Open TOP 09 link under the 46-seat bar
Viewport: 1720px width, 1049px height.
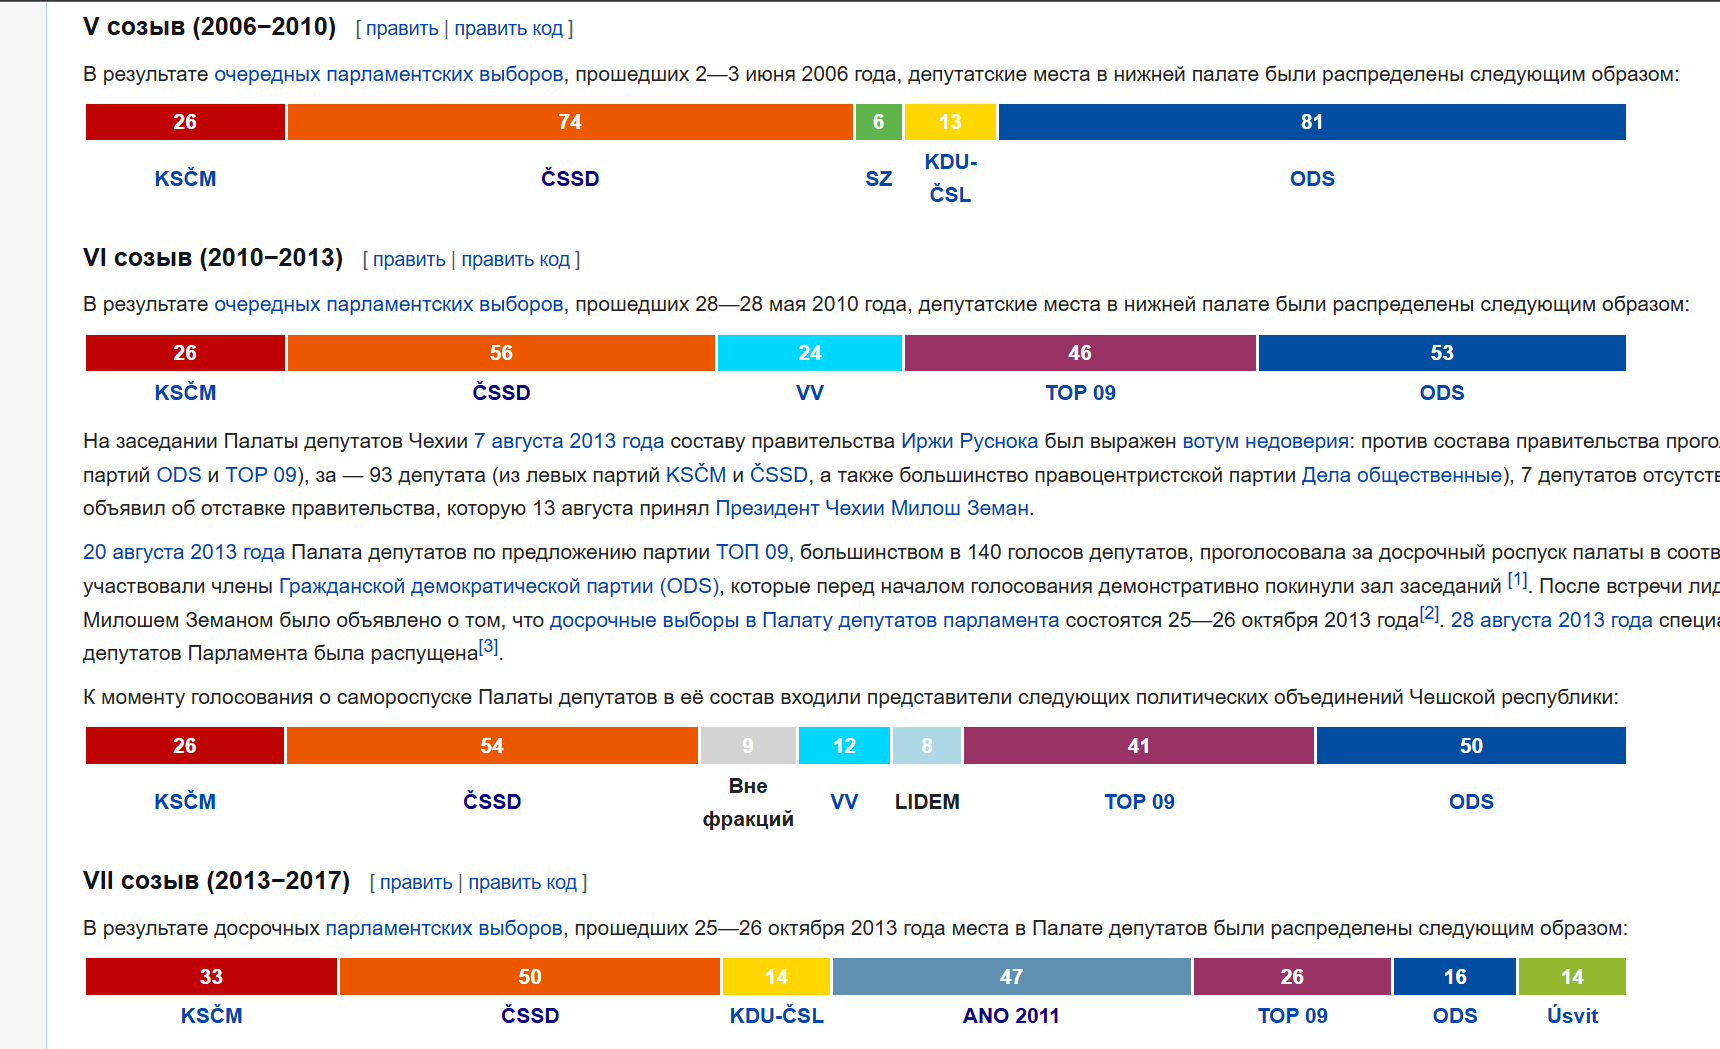point(1080,393)
